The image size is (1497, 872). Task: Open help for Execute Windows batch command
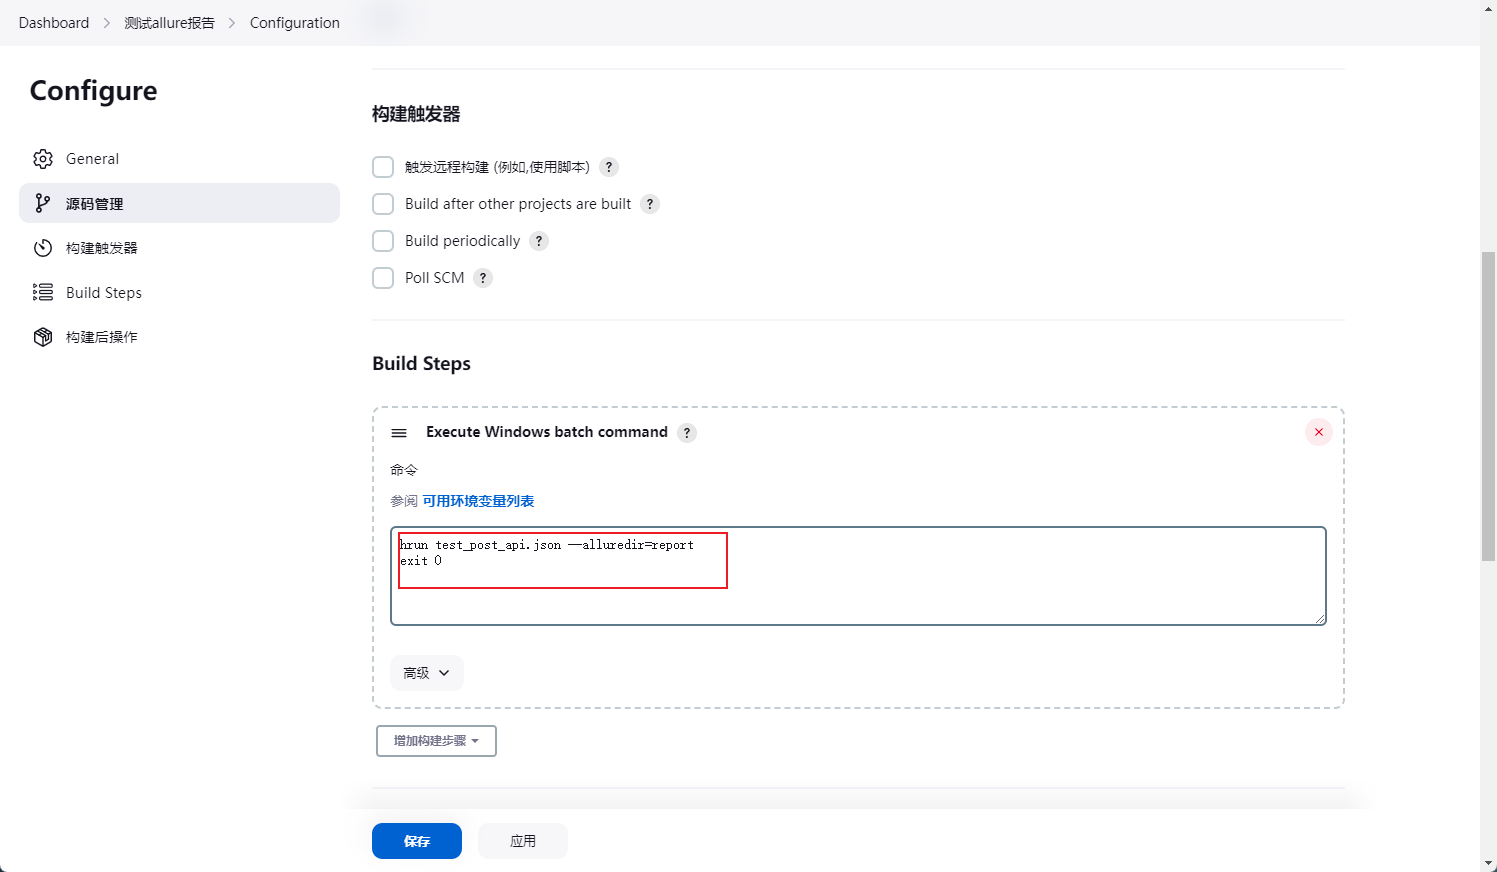687,433
